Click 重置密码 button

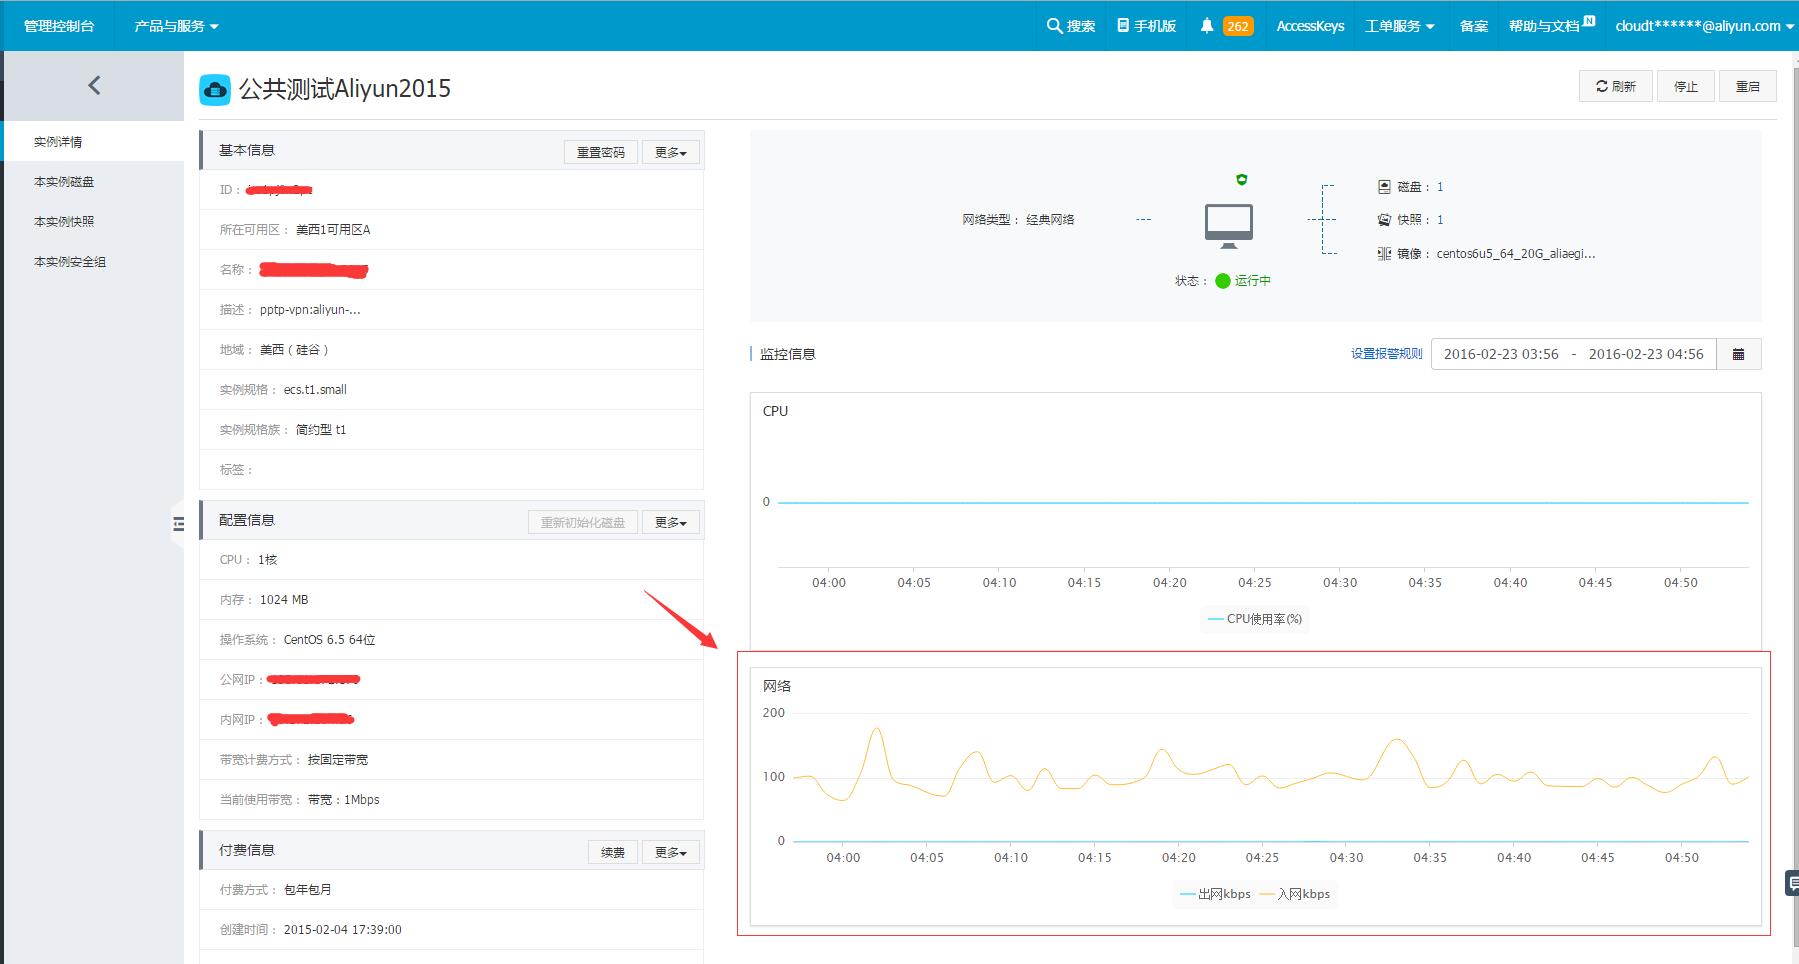coord(601,152)
